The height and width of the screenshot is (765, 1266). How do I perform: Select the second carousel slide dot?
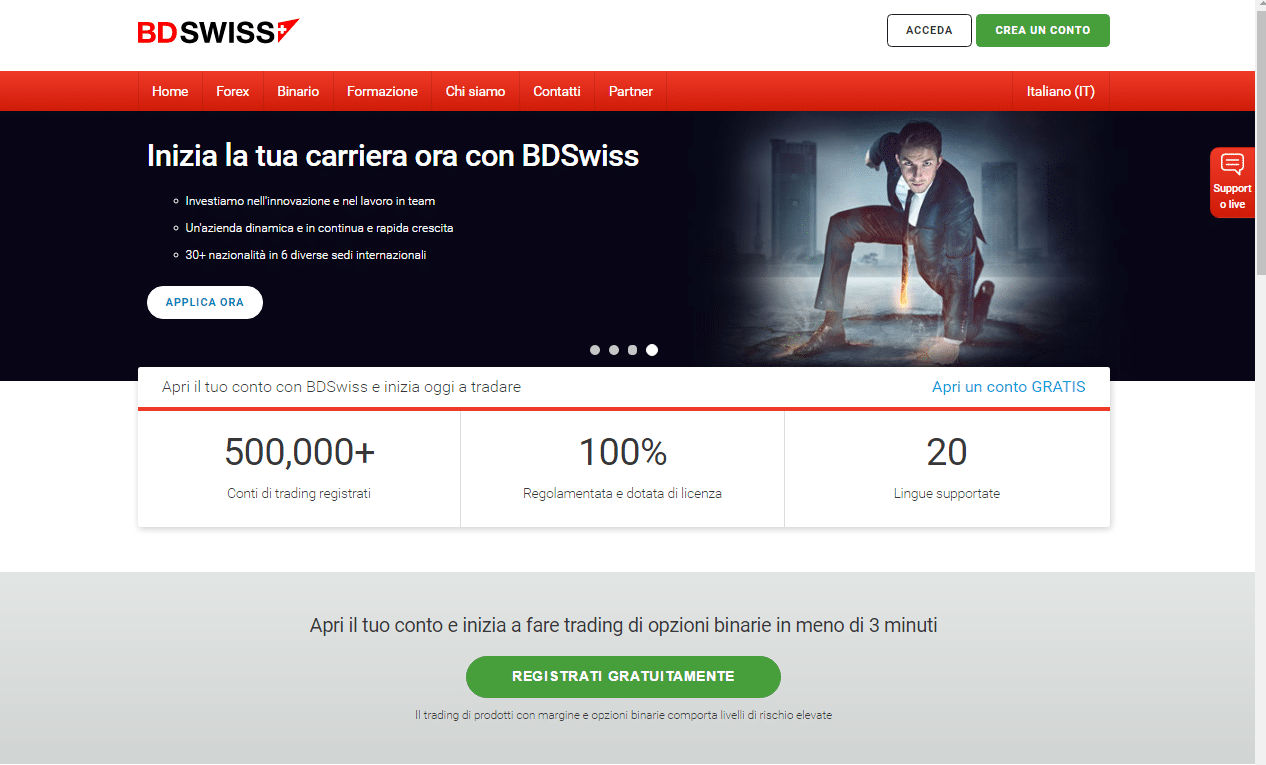(614, 350)
